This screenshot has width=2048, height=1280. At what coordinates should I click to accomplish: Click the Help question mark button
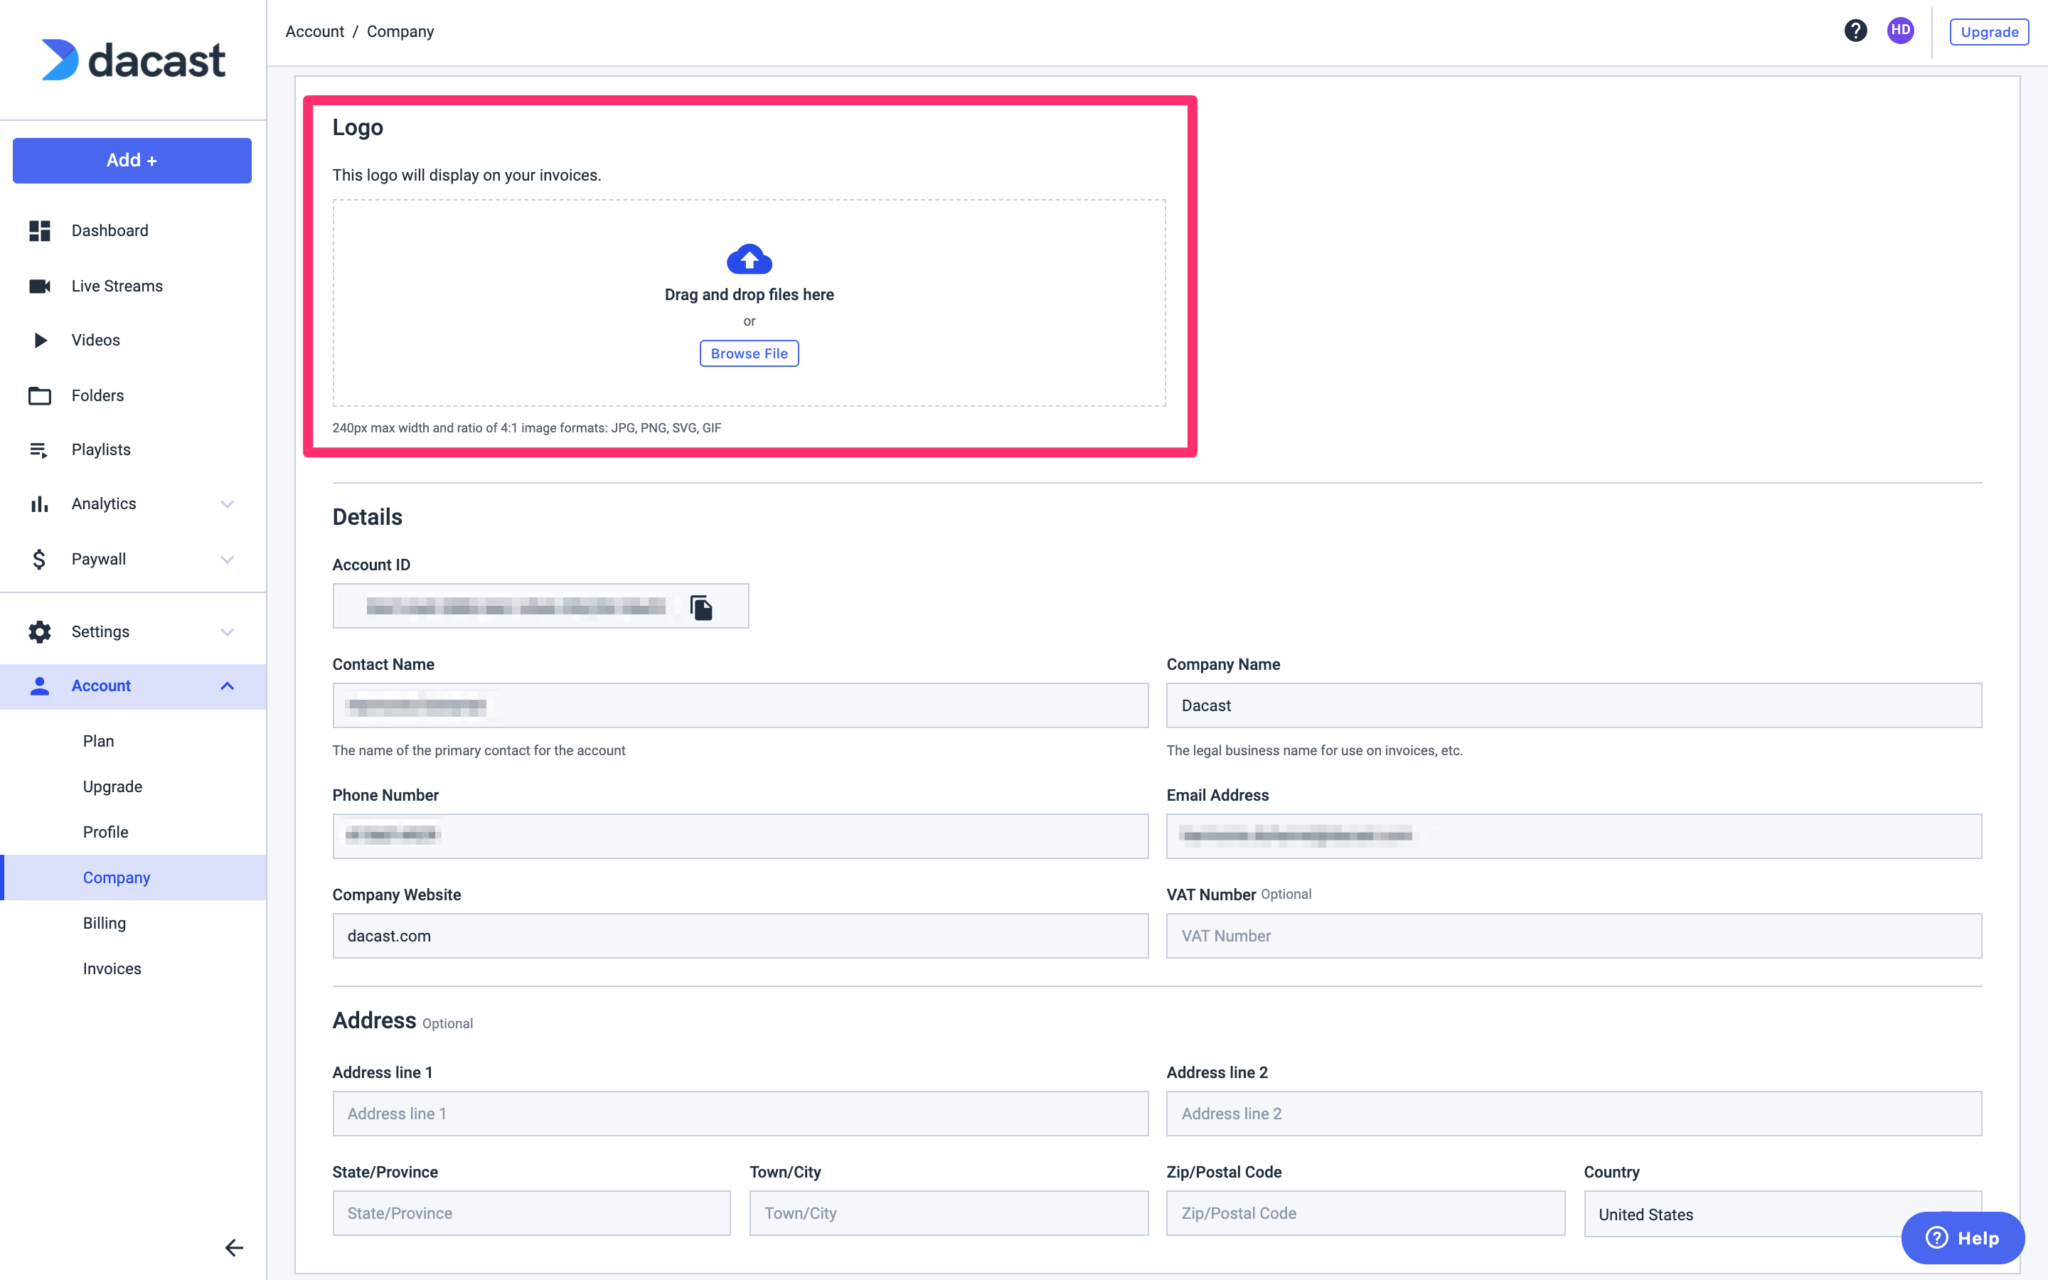(1856, 31)
